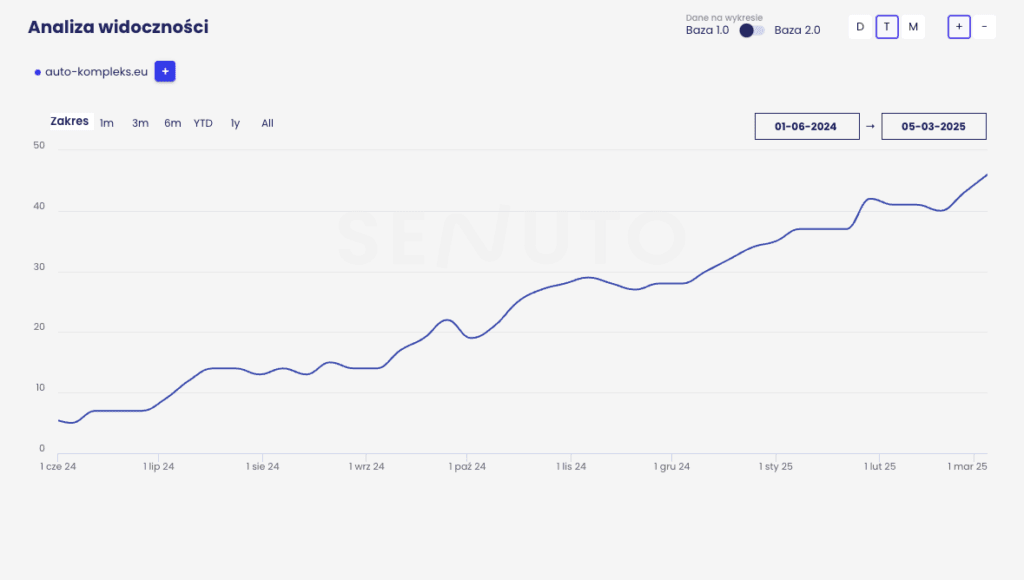Switch range to 1y
The image size is (1024, 580).
pyautogui.click(x=235, y=123)
